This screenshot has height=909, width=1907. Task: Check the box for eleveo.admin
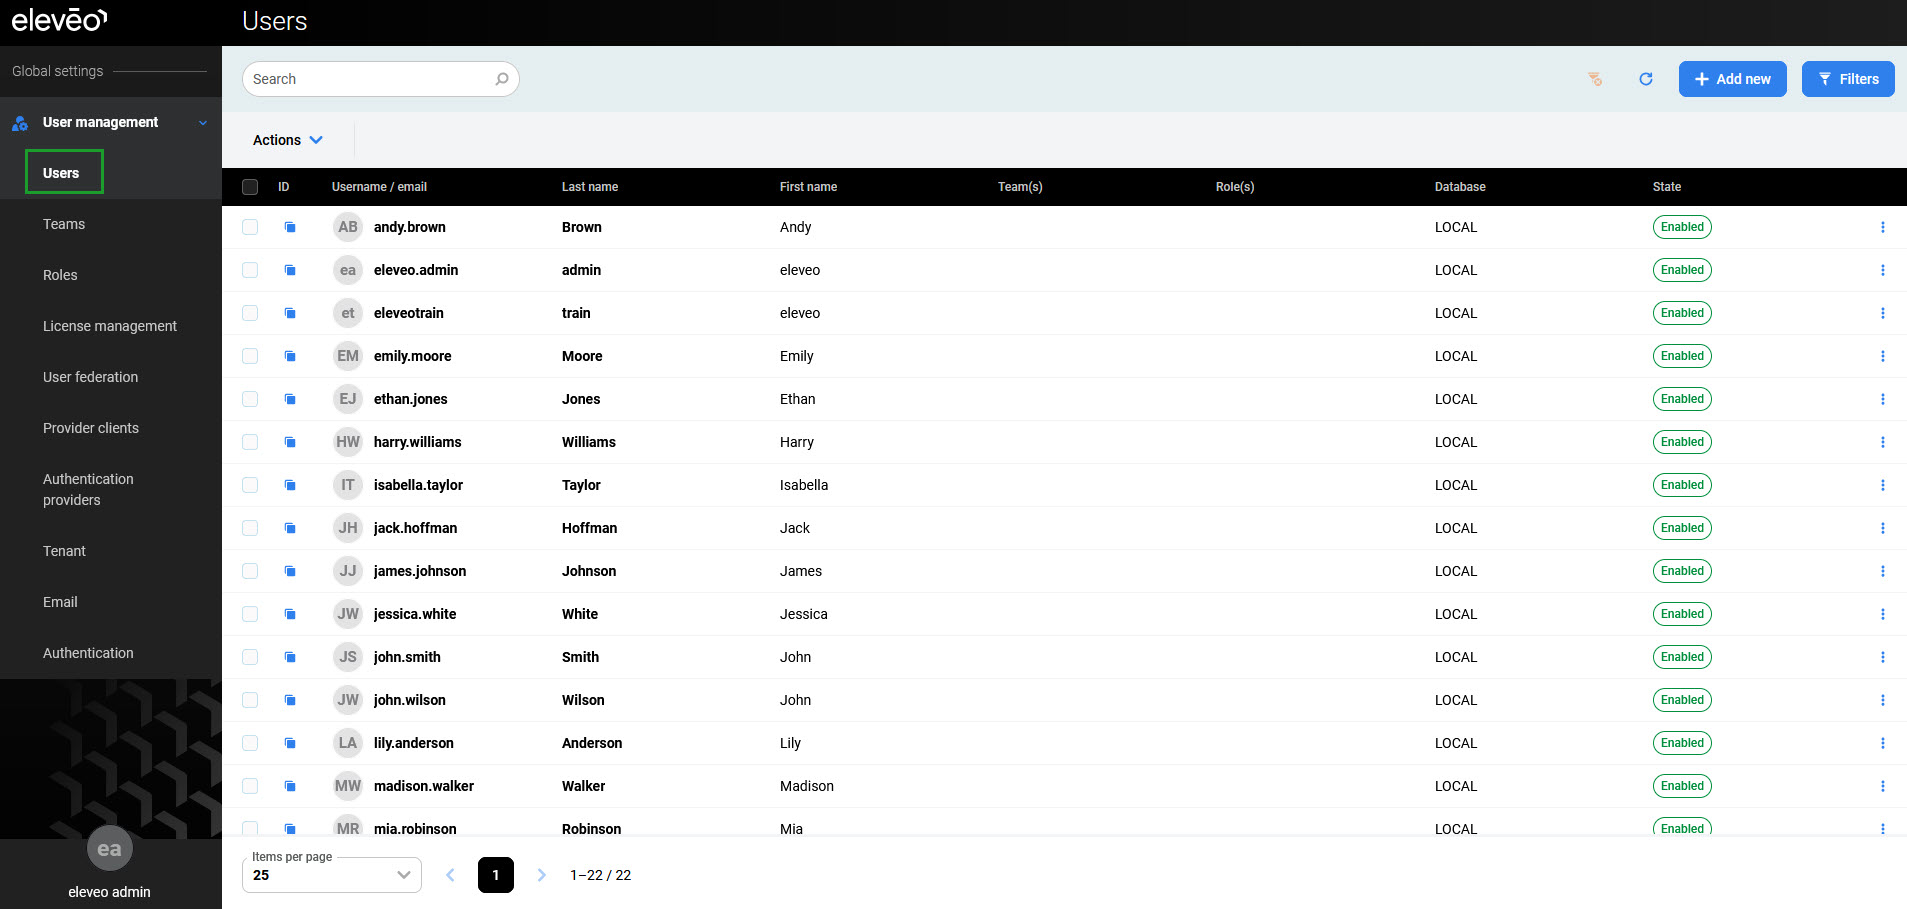pyautogui.click(x=250, y=270)
